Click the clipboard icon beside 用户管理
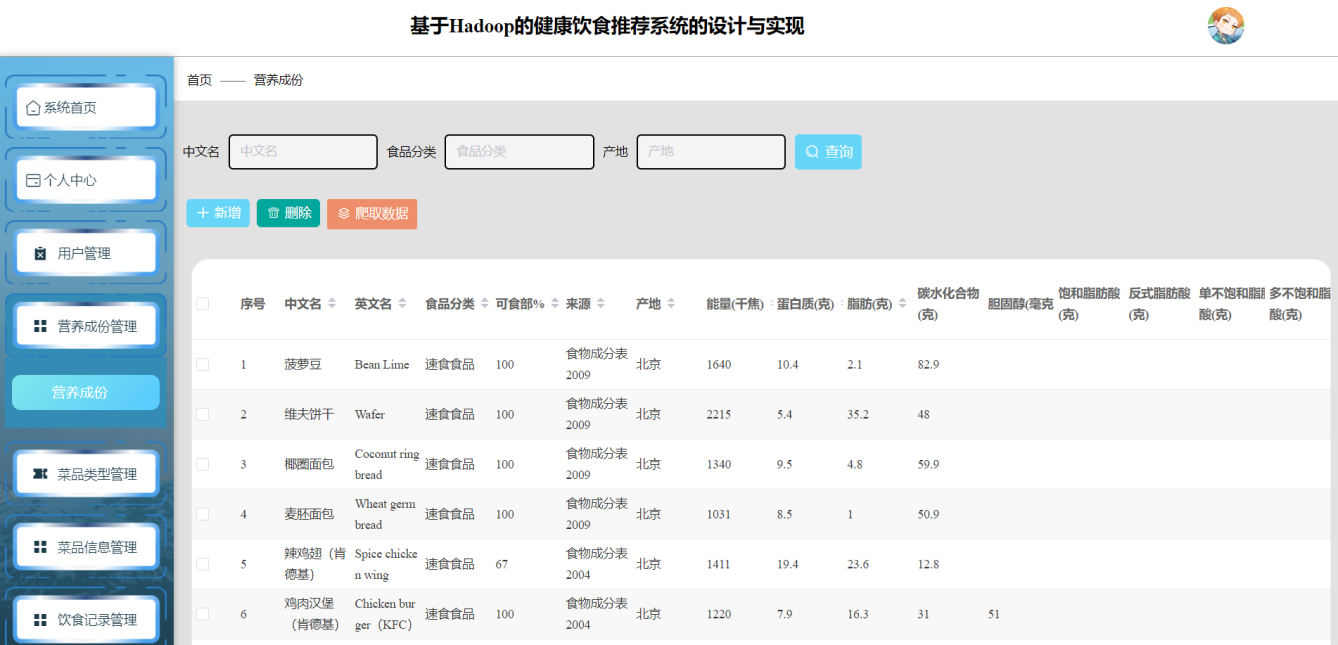 pos(40,254)
